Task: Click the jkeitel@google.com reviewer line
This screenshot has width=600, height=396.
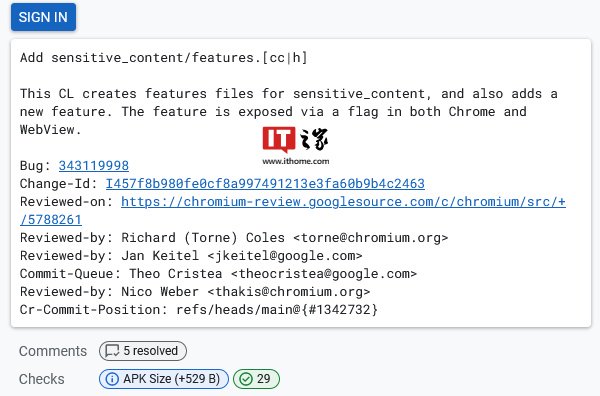Action: [191, 256]
